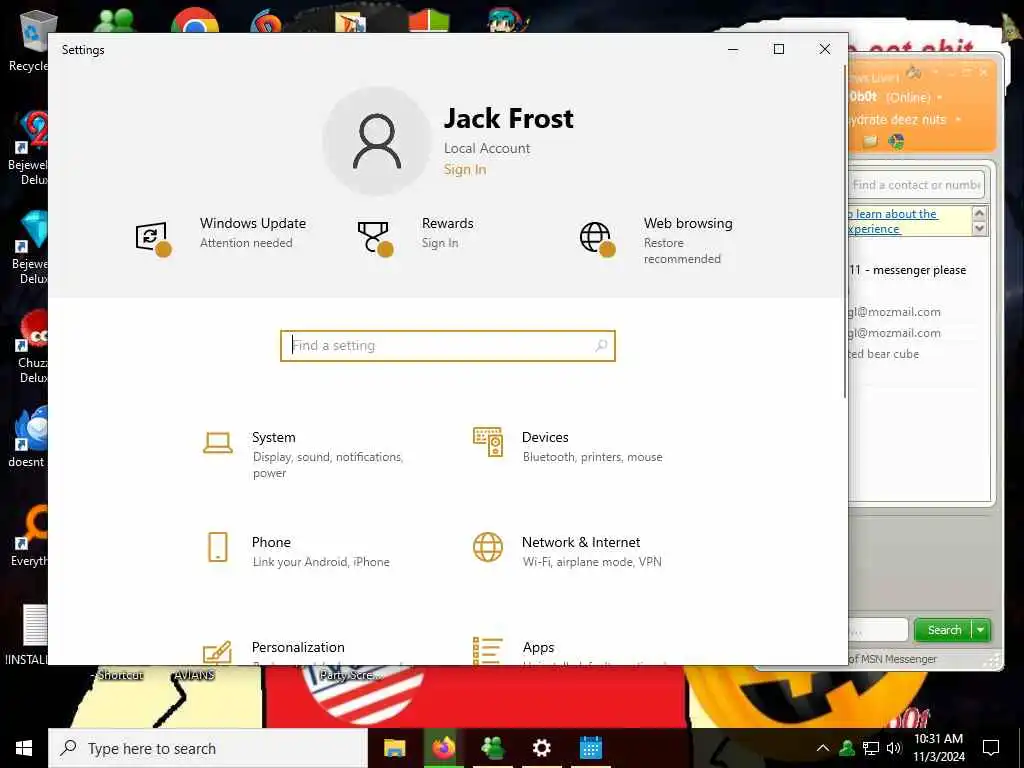Click the Jack Frost profile avatar
This screenshot has width=1024, height=768.
click(377, 141)
